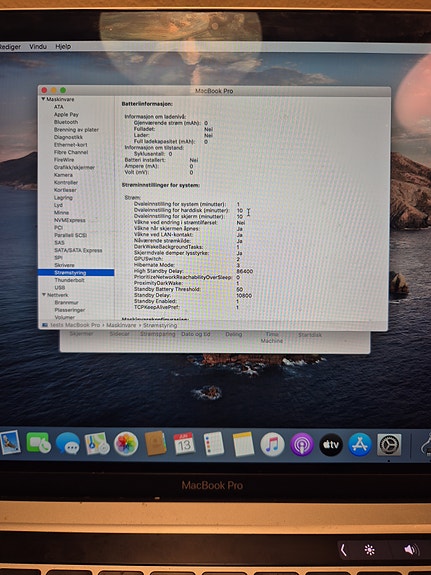Choose FireWire in the sidebar
Viewport: 431px width, 575px height.
tap(64, 160)
